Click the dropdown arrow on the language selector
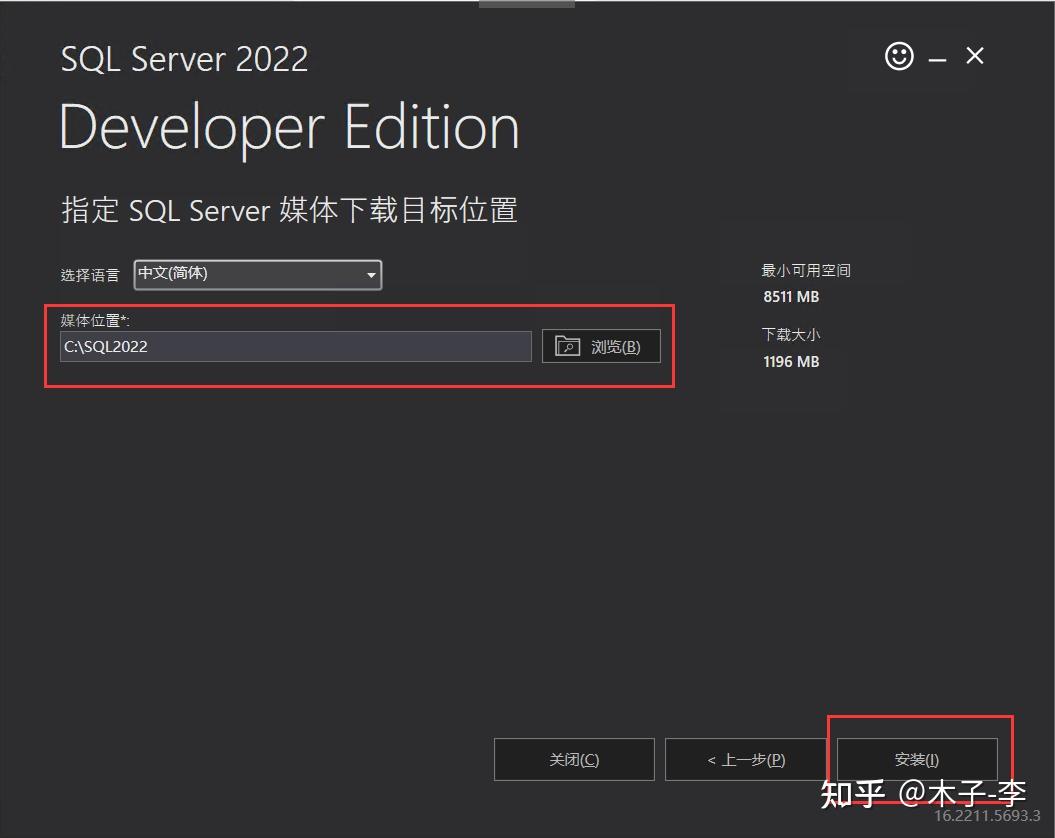Viewport: 1055px width, 838px height. pos(370,275)
